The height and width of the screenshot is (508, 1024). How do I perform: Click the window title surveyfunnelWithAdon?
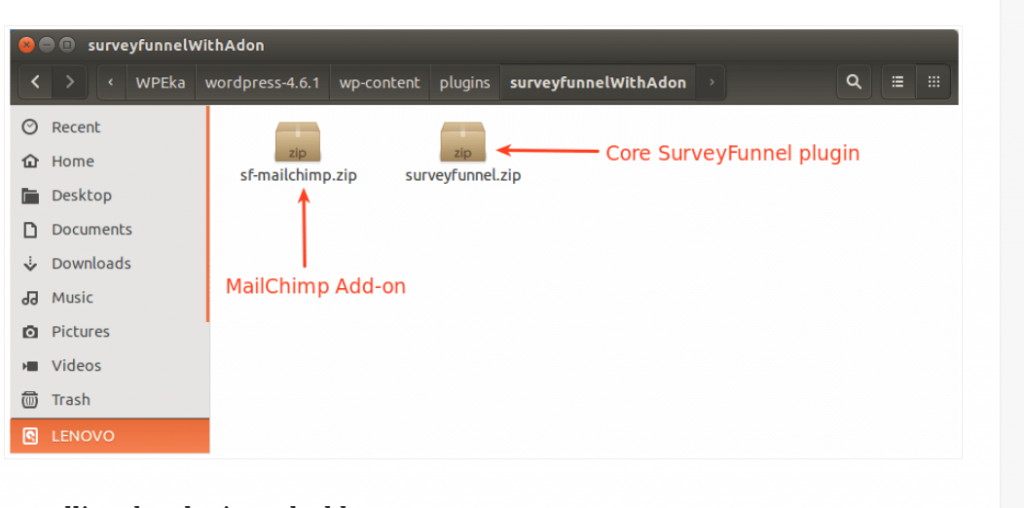176,45
